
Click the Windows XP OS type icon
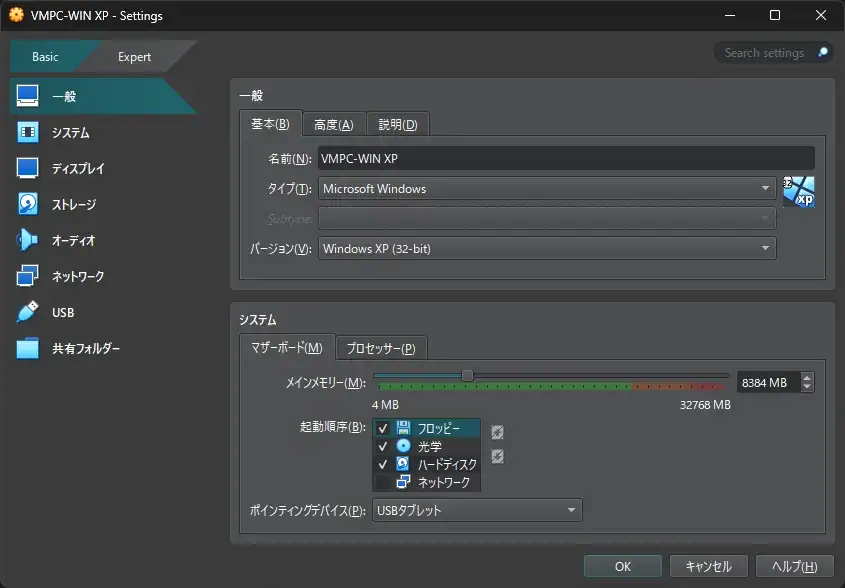[798, 191]
